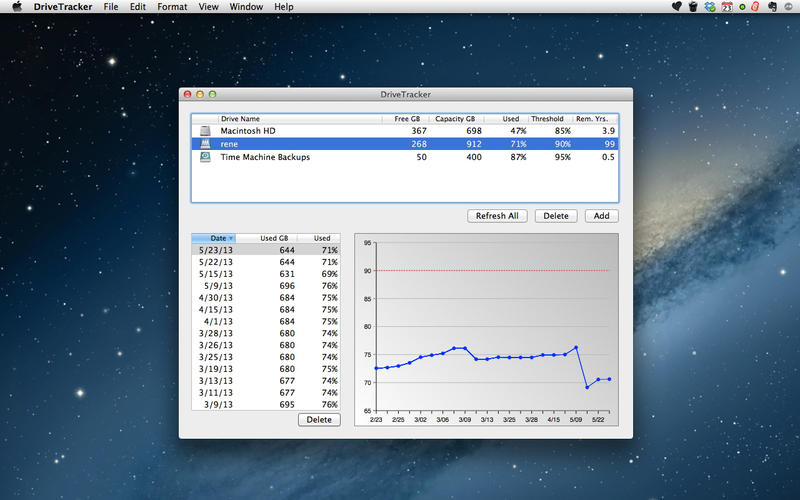Click the 367 free GB value
Image resolution: width=800 pixels, height=500 pixels.
[419, 131]
